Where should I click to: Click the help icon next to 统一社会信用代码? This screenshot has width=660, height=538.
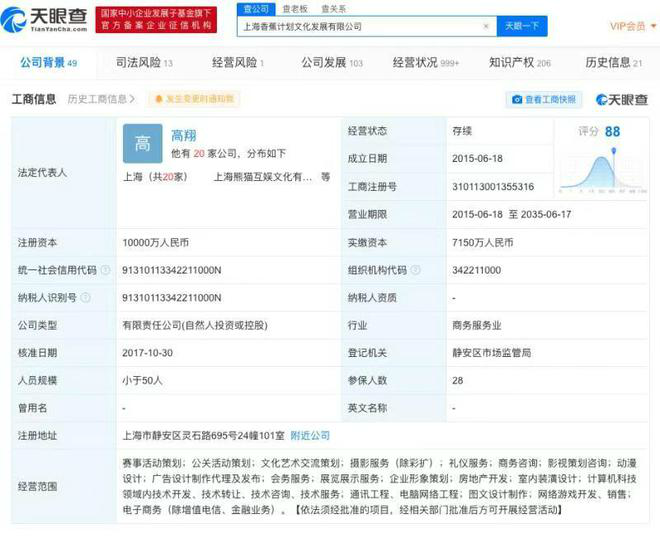pos(106,270)
